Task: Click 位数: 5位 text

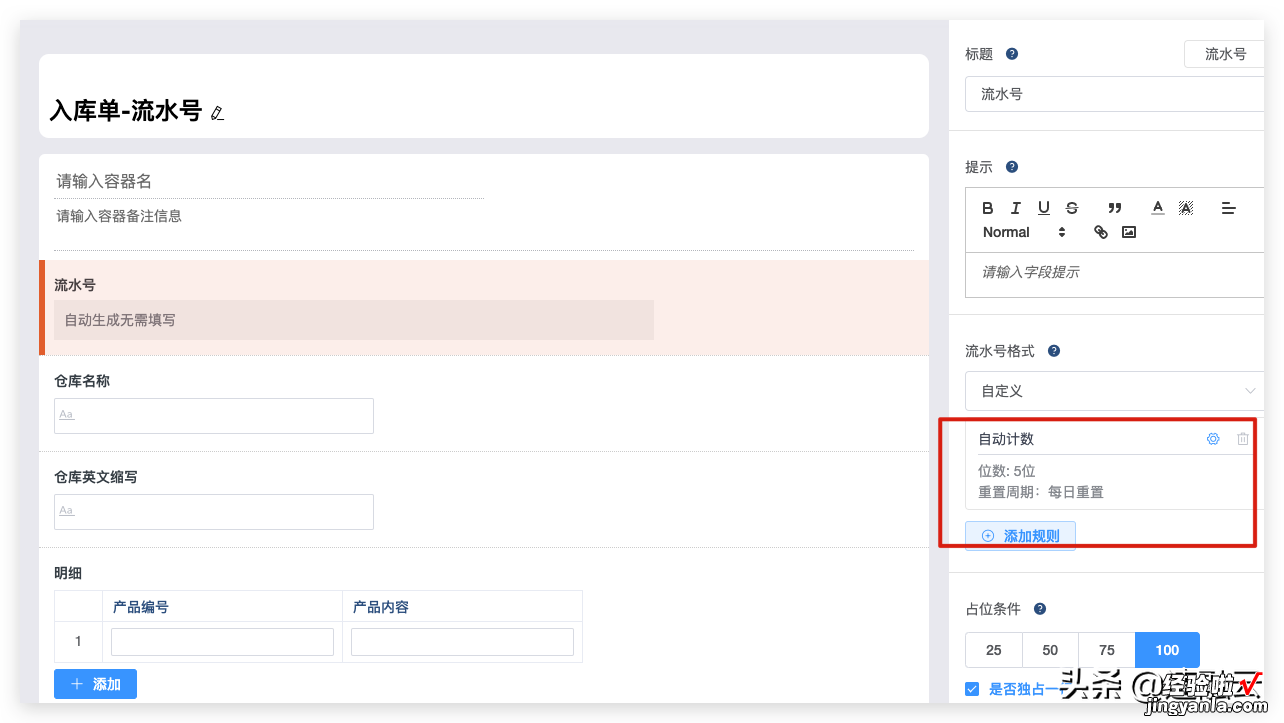Action: pyautogui.click(x=1007, y=471)
